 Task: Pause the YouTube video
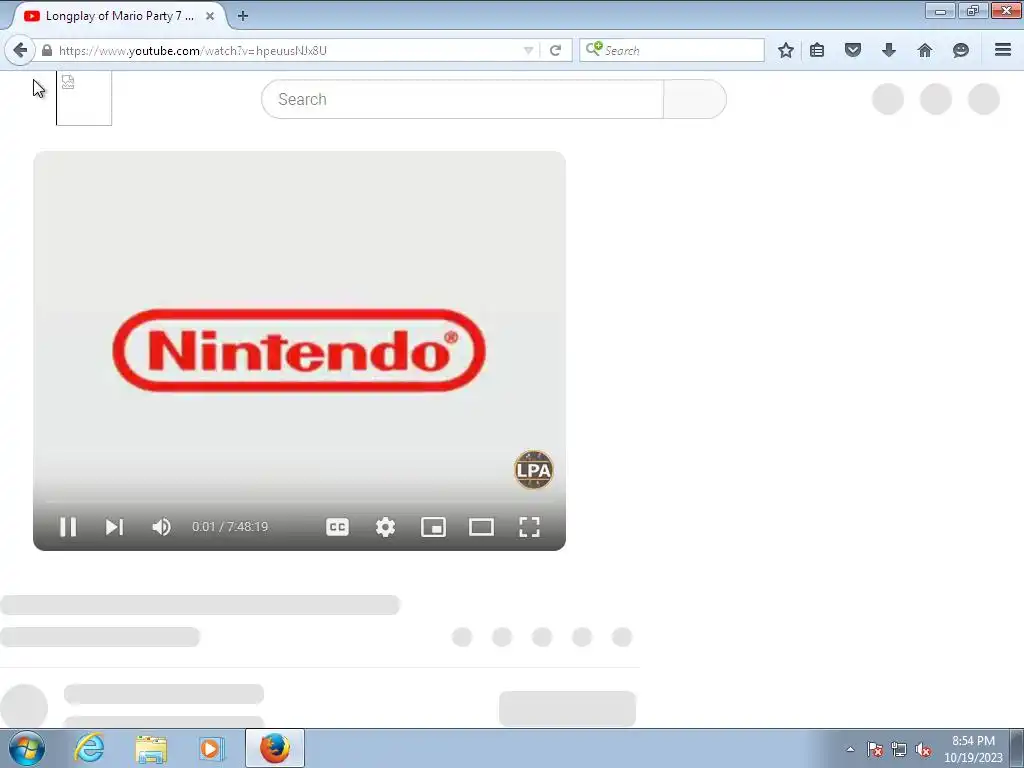pos(68,527)
